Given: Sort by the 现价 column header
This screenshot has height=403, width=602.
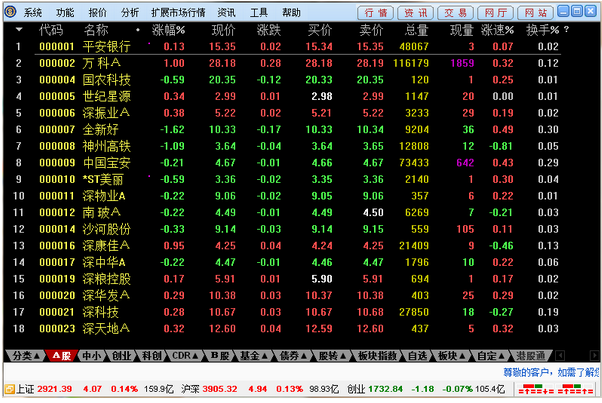Looking at the screenshot, I should tap(223, 30).
